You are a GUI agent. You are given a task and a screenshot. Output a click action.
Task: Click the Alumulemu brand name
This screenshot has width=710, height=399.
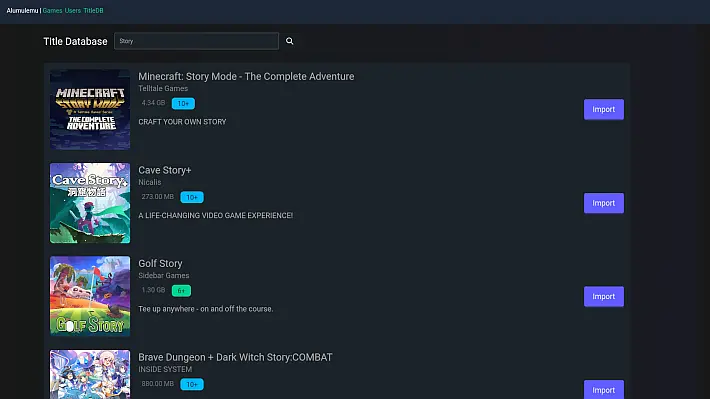pyautogui.click(x=22, y=10)
